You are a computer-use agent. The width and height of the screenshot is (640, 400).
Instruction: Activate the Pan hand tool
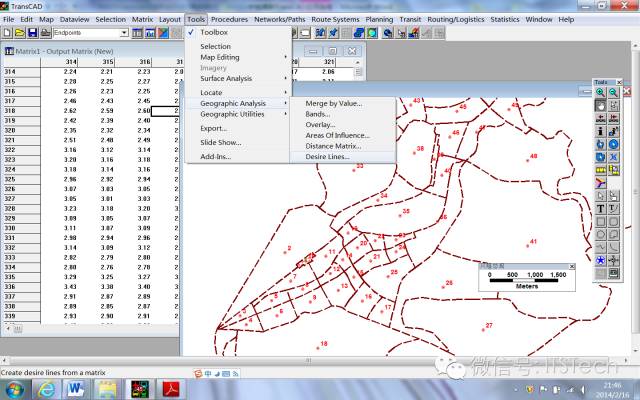click(600, 105)
